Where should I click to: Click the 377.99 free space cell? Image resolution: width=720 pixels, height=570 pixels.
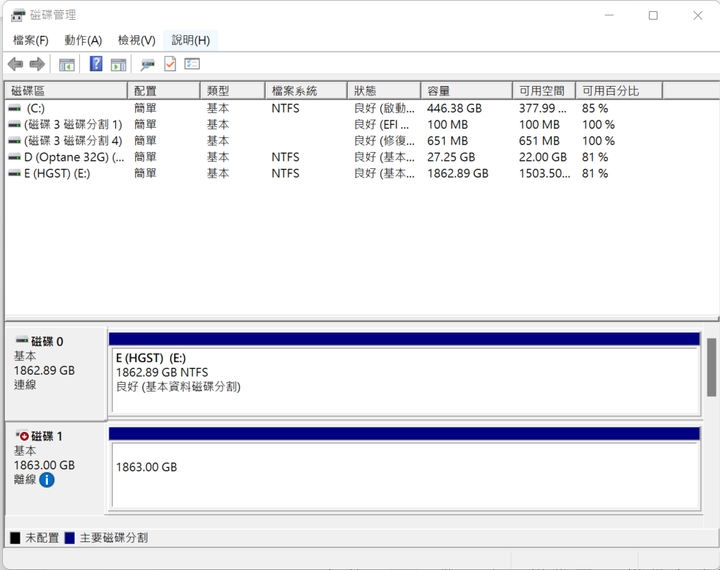coord(543,108)
